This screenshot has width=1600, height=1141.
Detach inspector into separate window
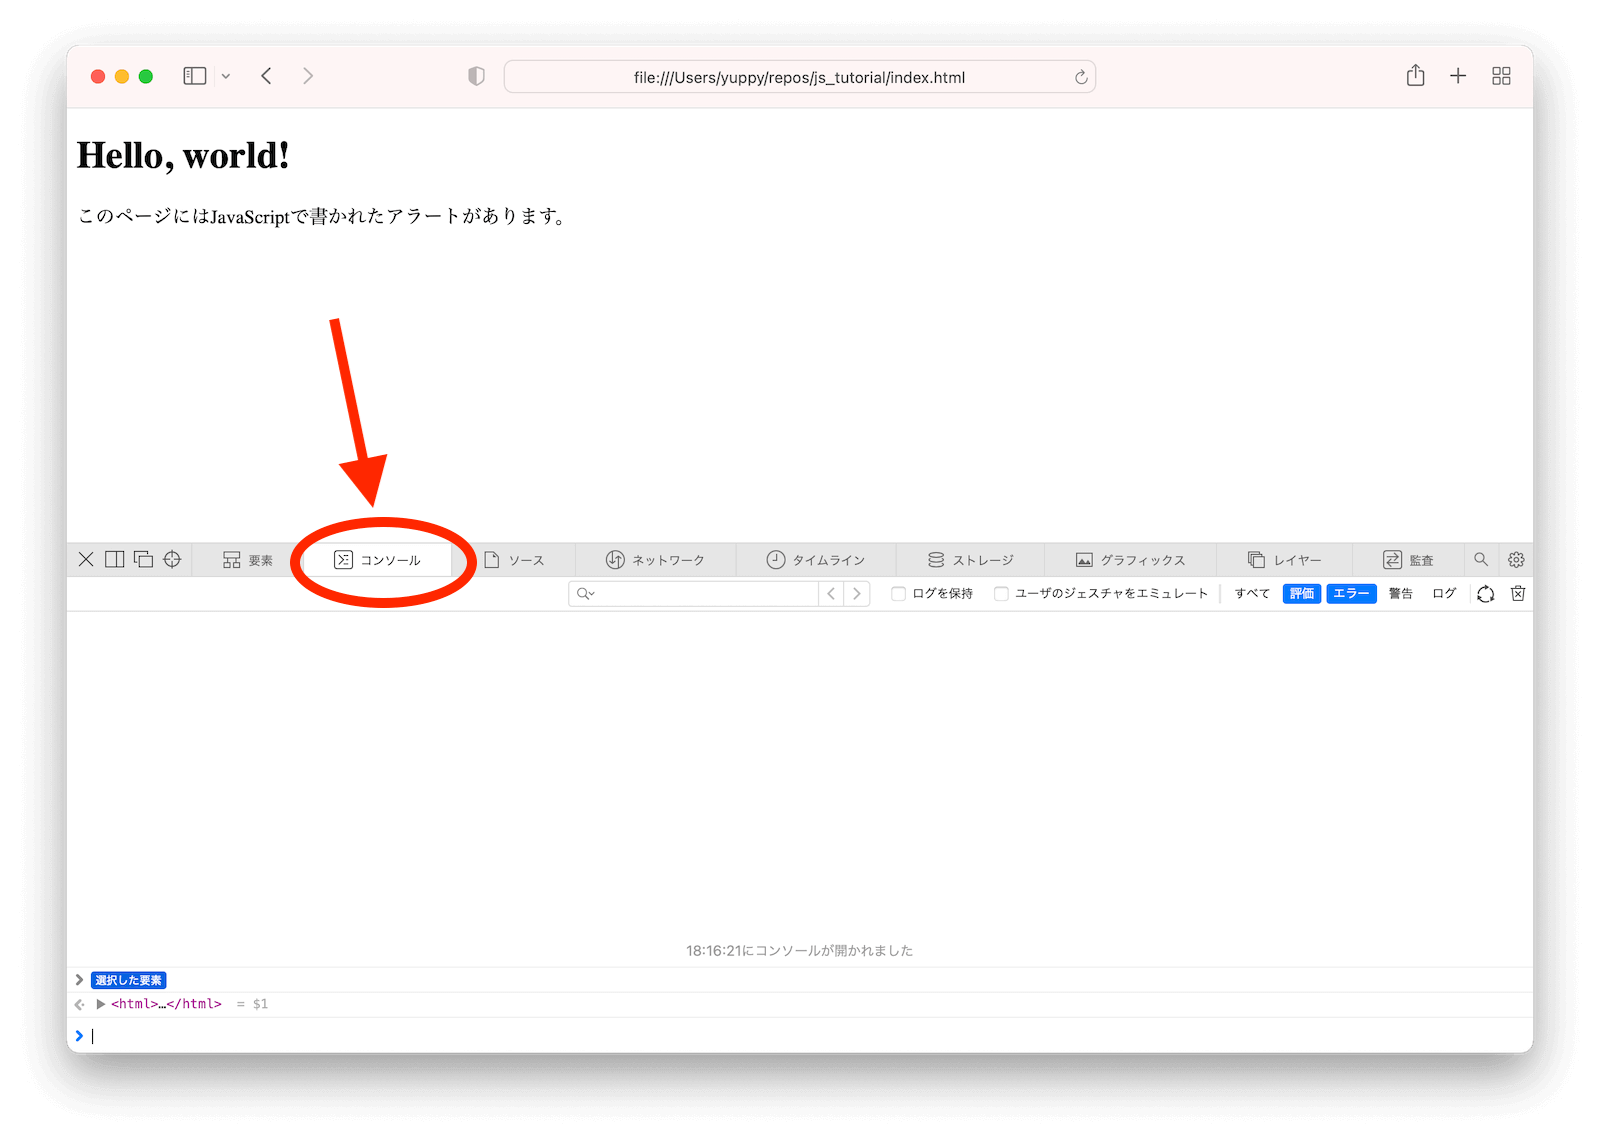[x=143, y=559]
